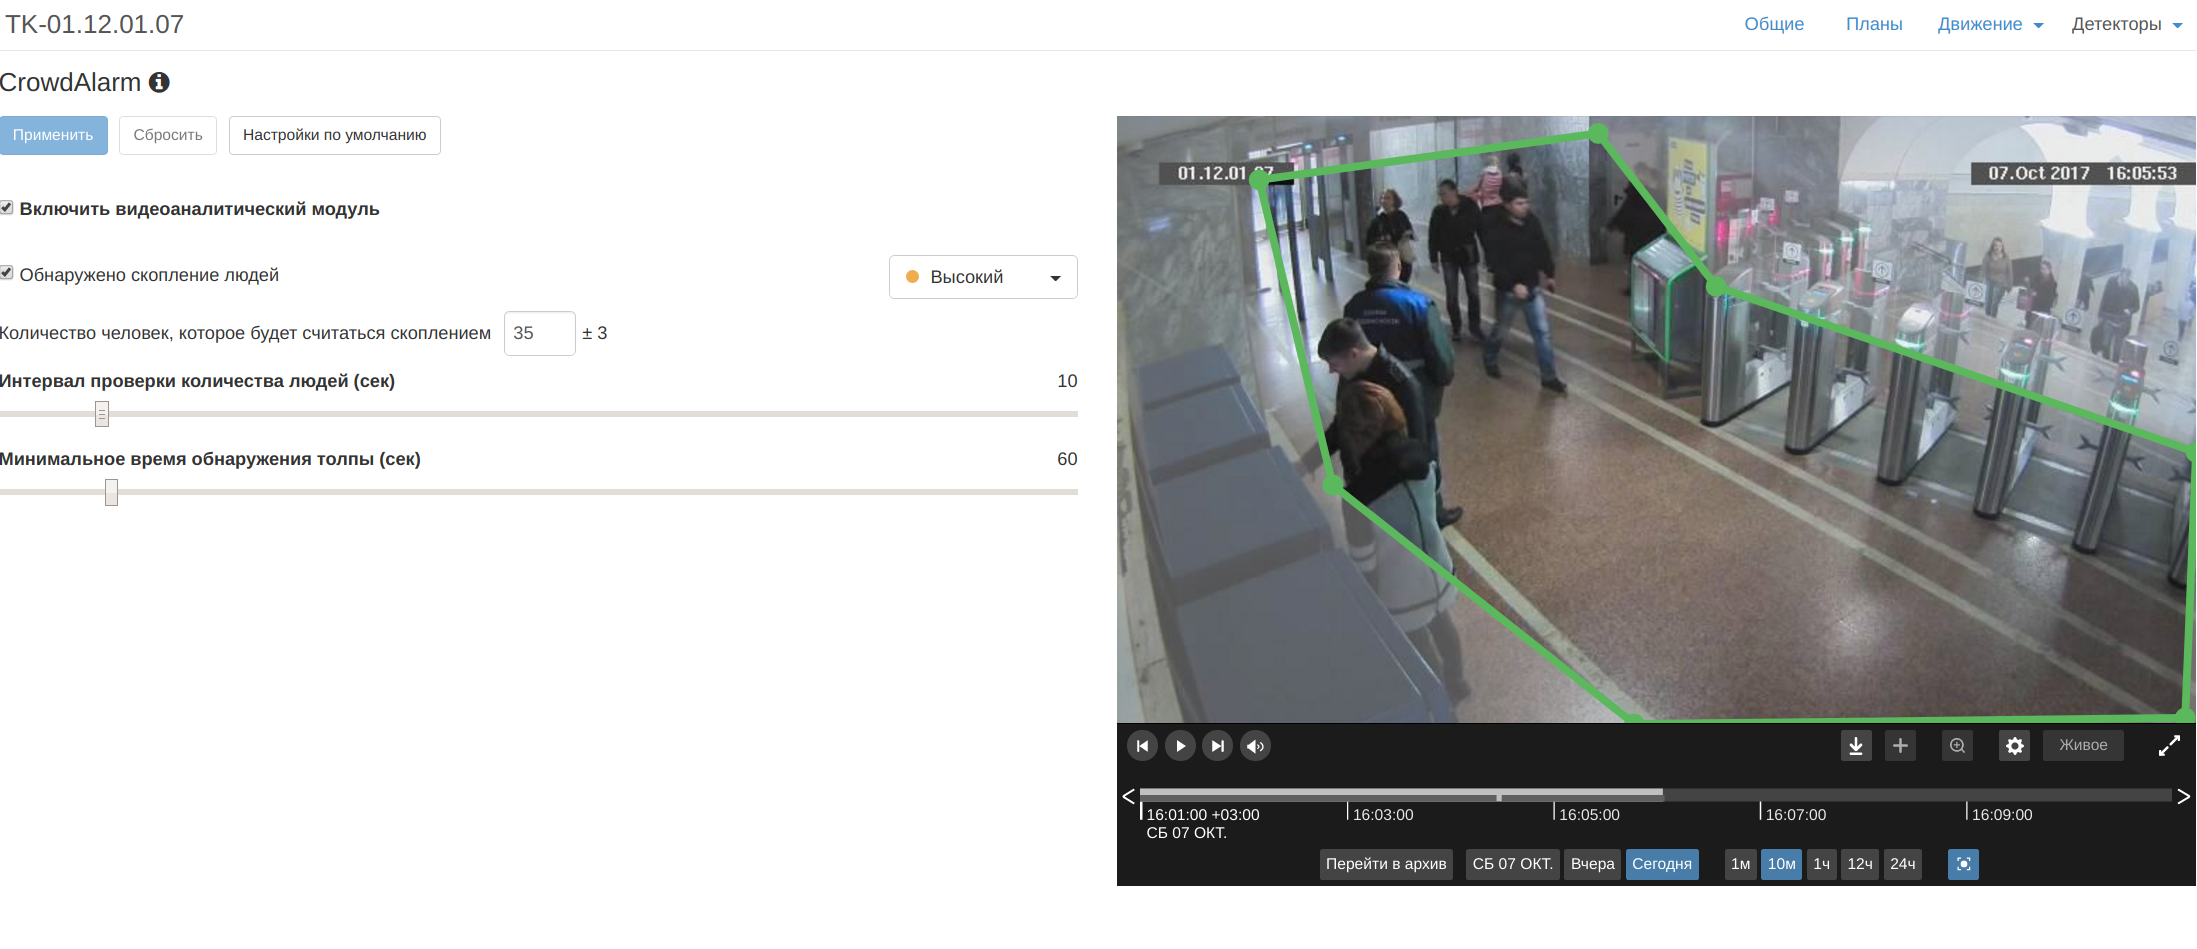This screenshot has height=949, width=2197.
Task: Set timeline scale to 10м
Action: click(x=1782, y=864)
